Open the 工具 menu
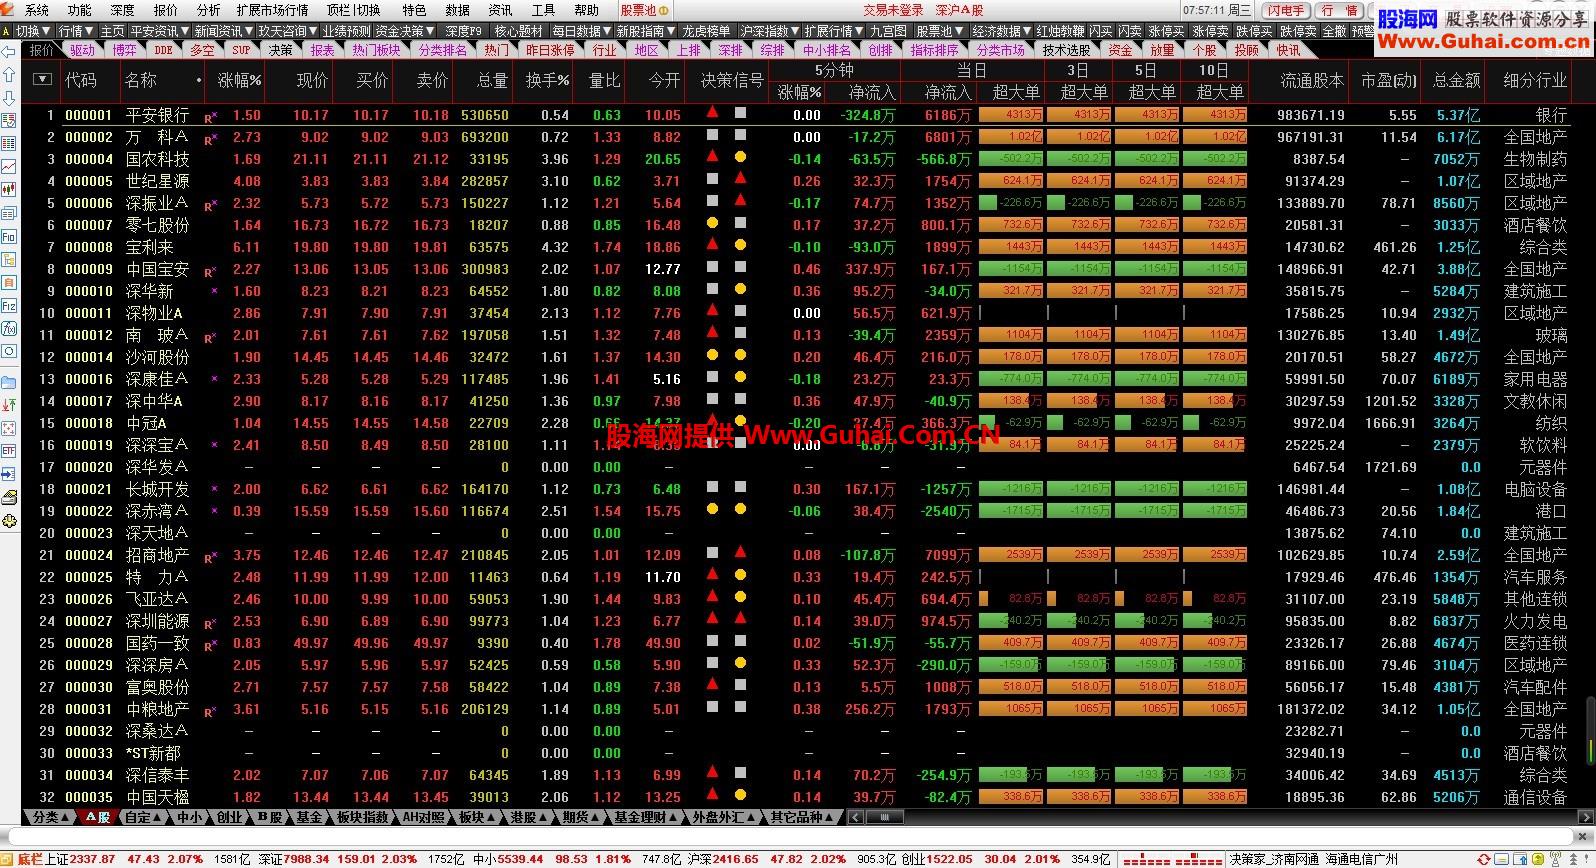This screenshot has height=868, width=1596. click(543, 10)
